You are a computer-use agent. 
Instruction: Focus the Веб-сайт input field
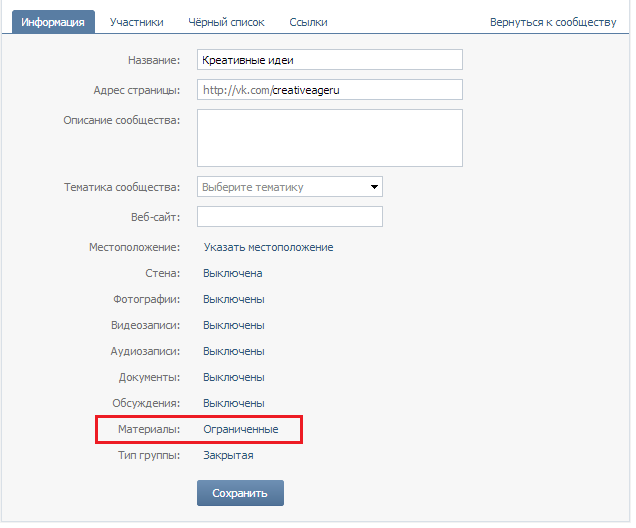click(290, 217)
